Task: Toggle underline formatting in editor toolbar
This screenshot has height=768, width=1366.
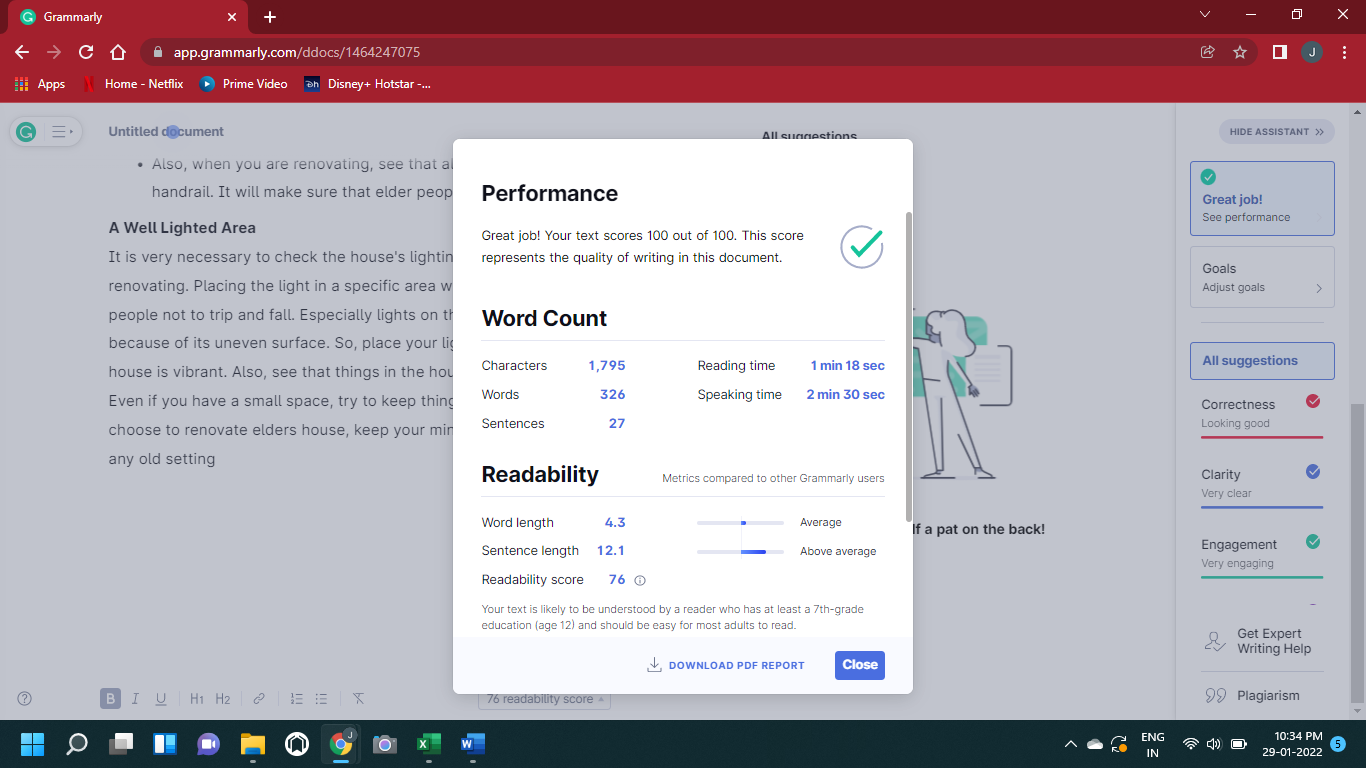Action: [x=160, y=699]
